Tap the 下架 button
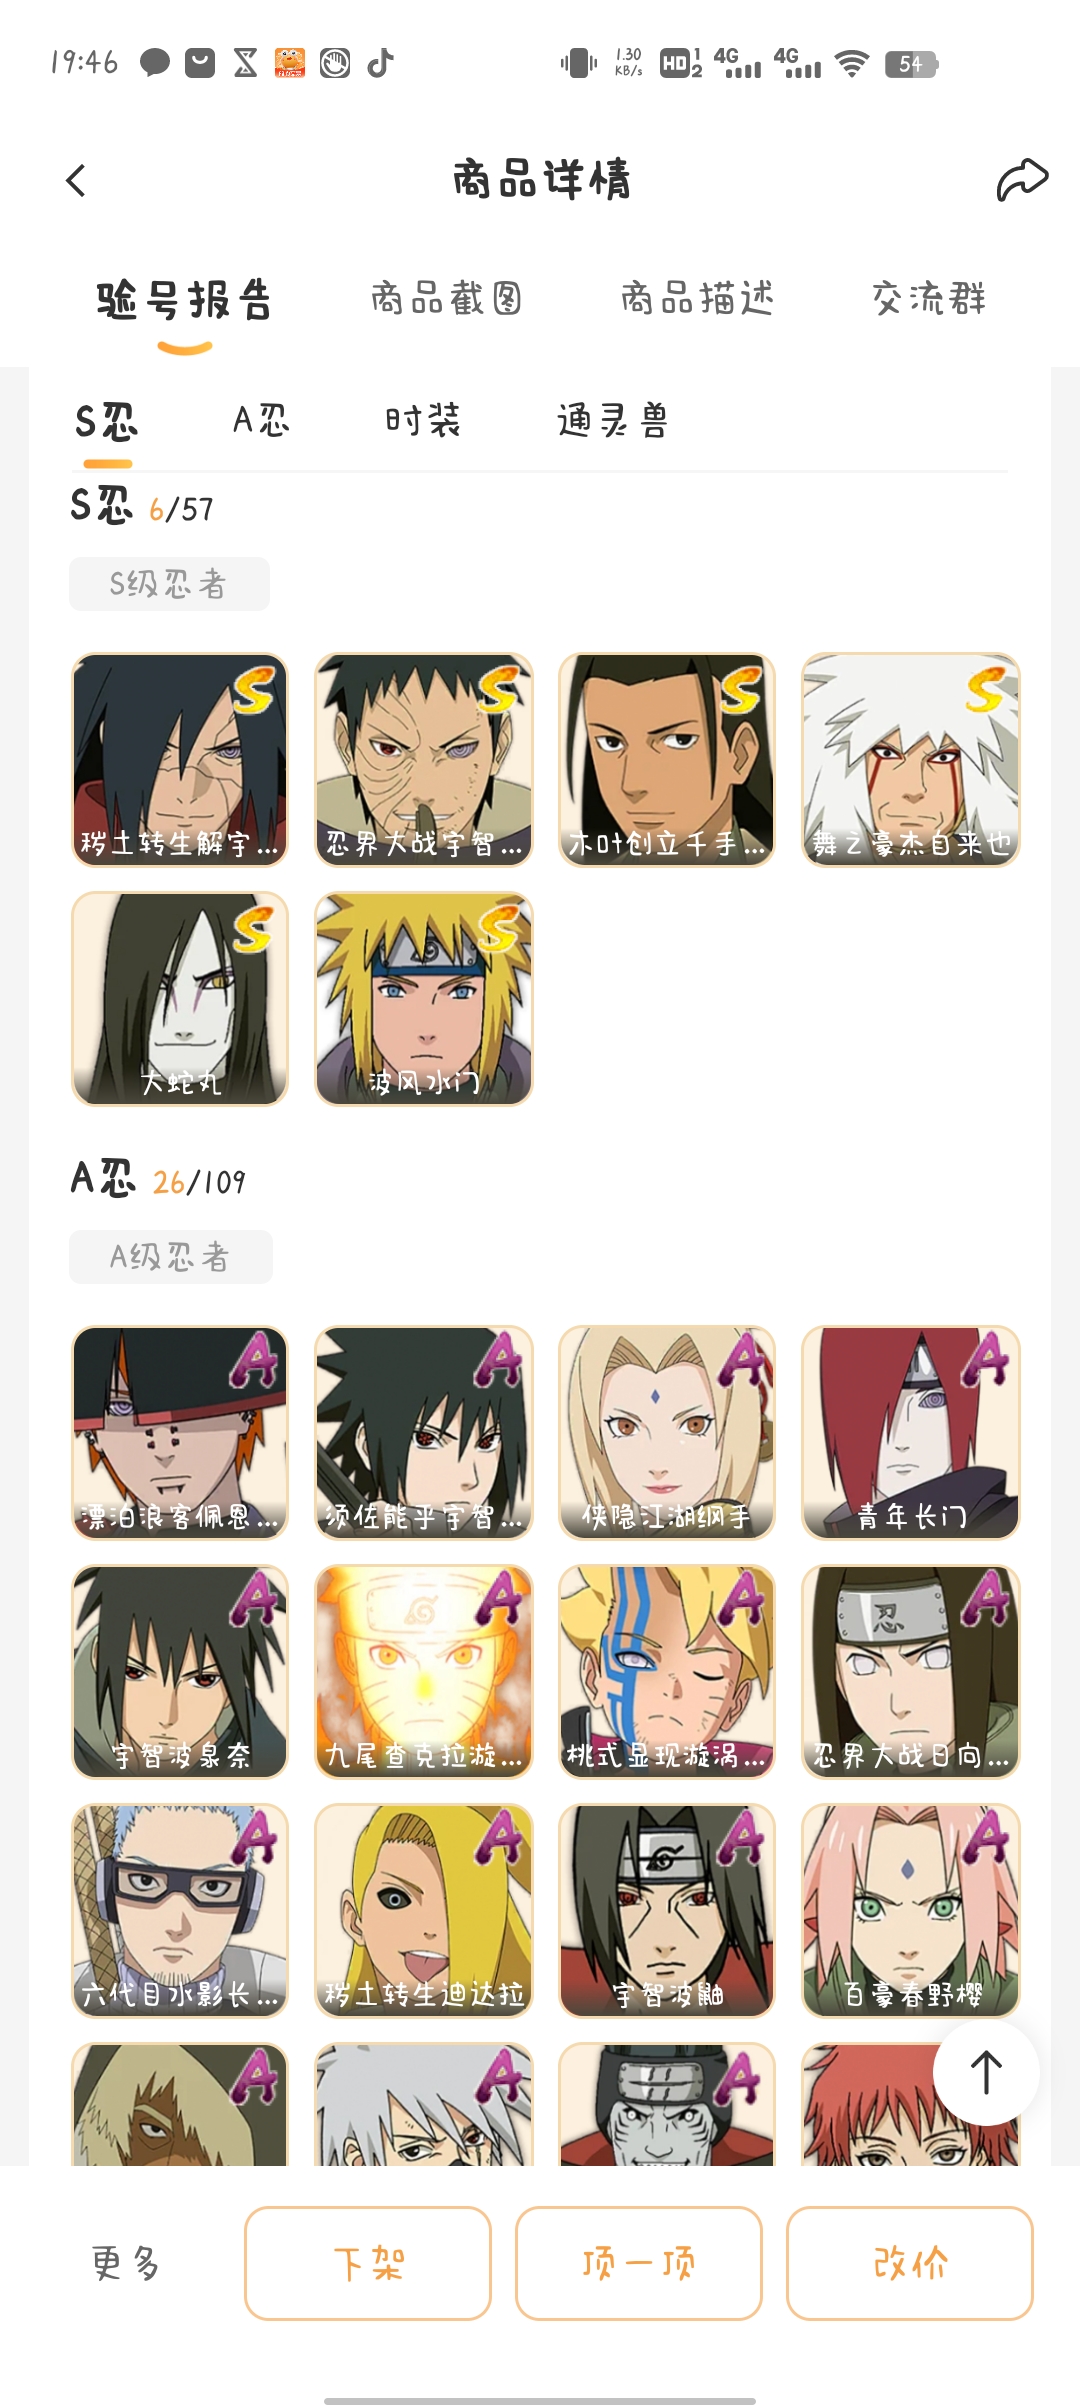Screen dimensions: 1080x2408 368,2263
